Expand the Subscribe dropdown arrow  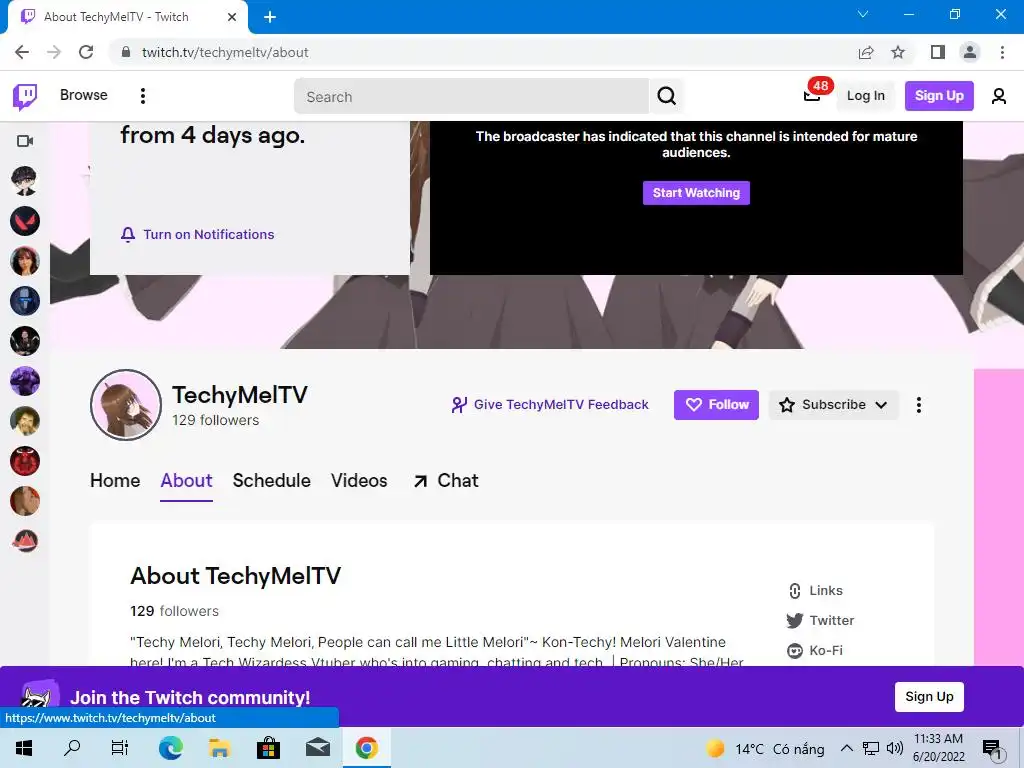pyautogui.click(x=881, y=405)
